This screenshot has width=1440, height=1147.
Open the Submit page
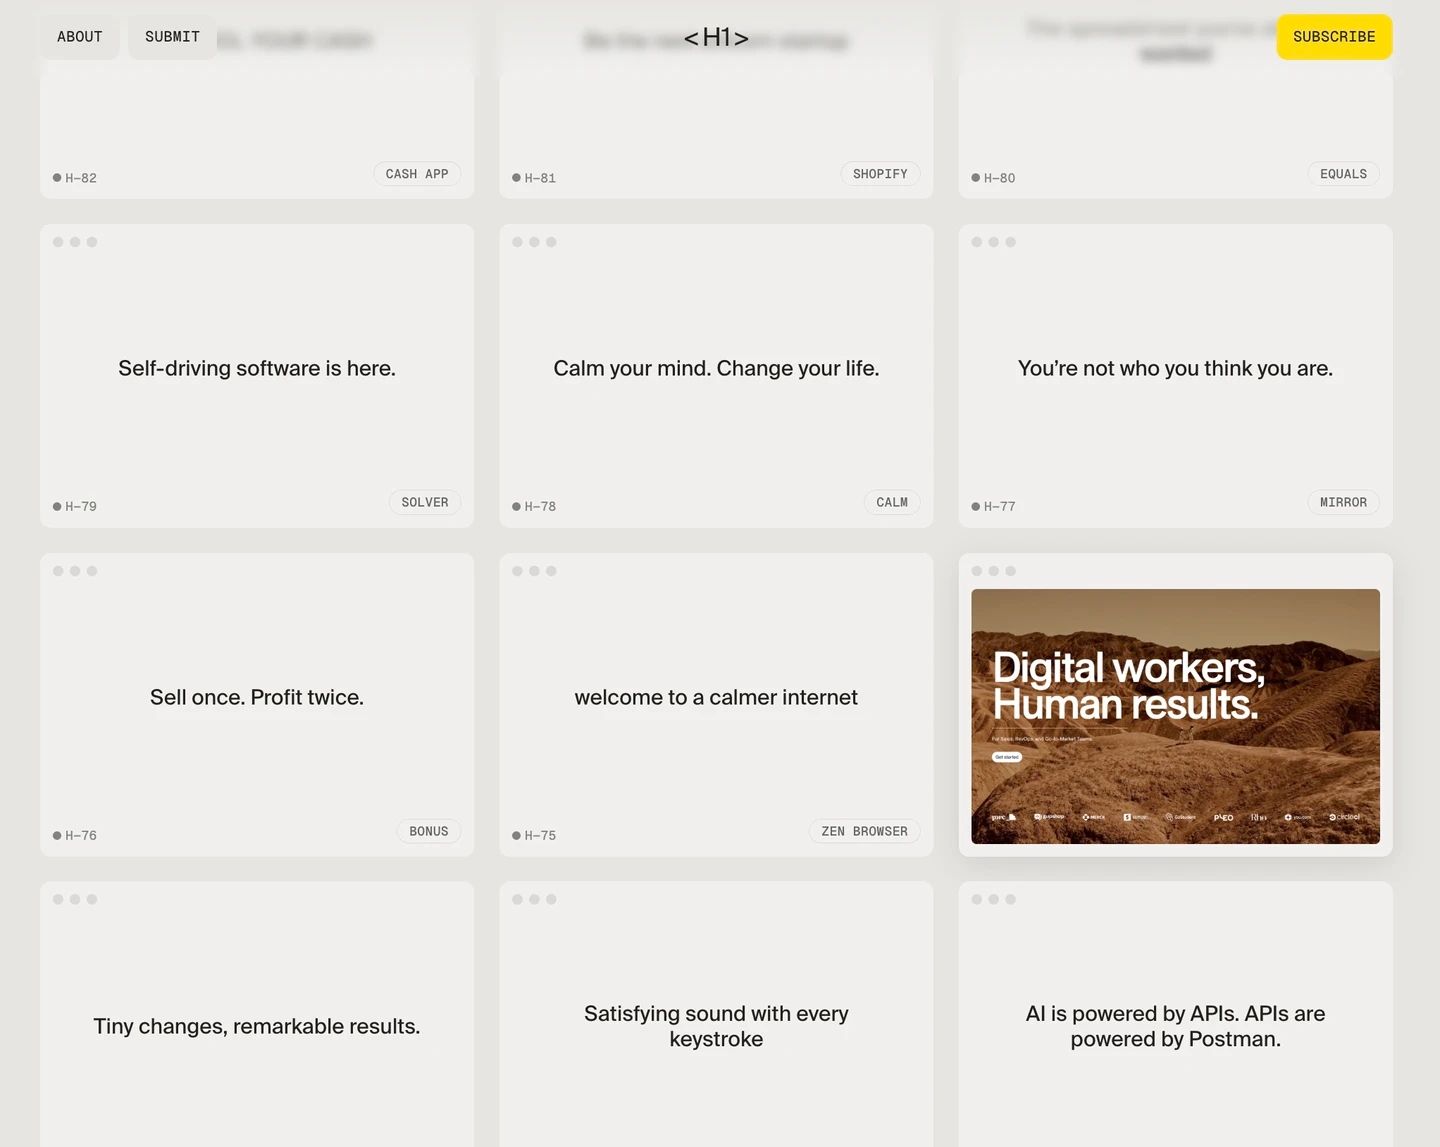pos(172,37)
